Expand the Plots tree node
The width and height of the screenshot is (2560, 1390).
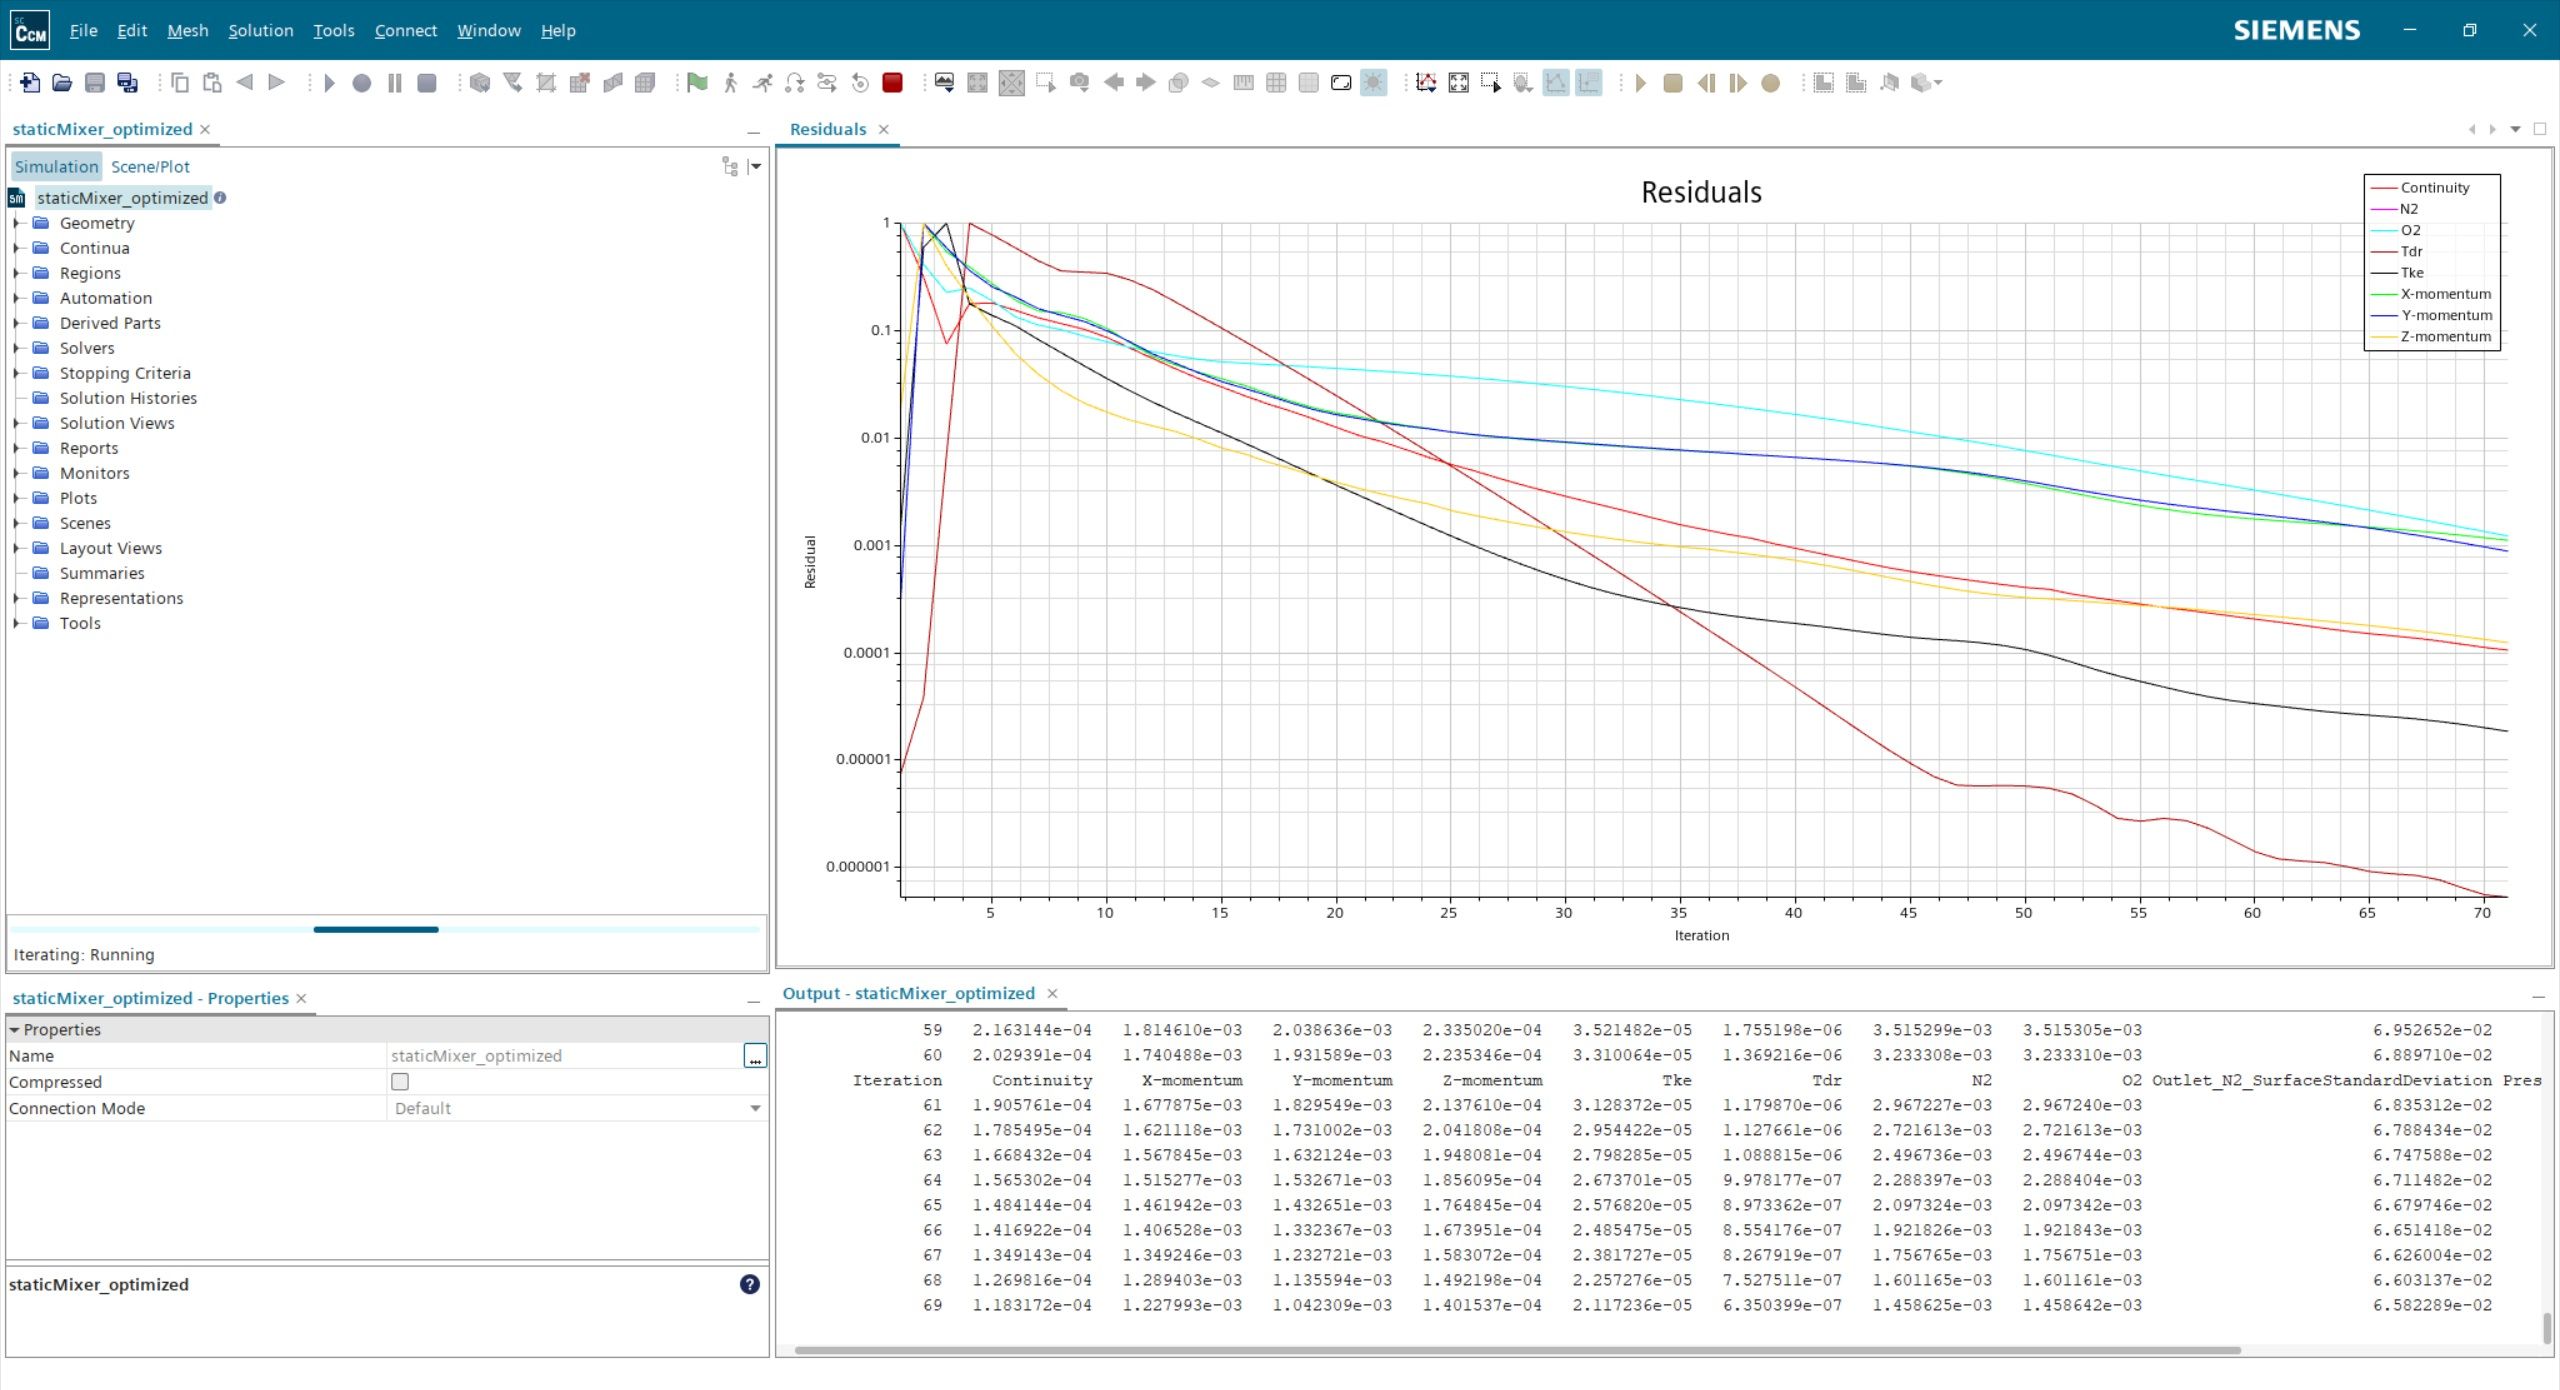tap(16, 498)
